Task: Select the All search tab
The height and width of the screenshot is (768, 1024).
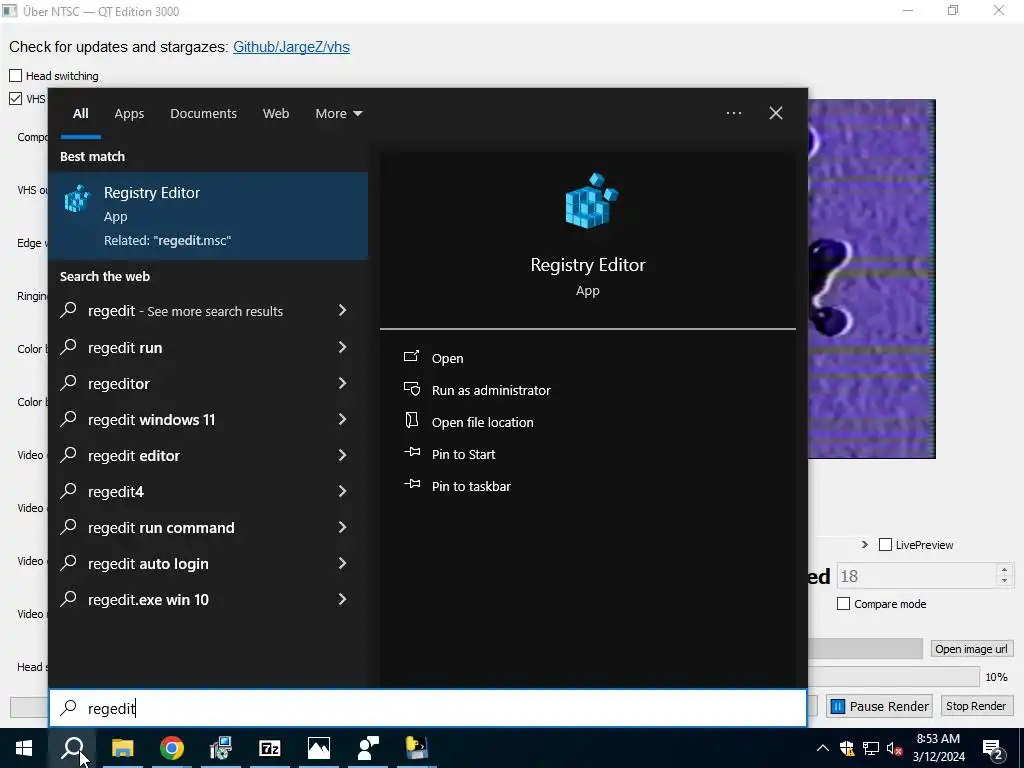Action: pyautogui.click(x=80, y=114)
